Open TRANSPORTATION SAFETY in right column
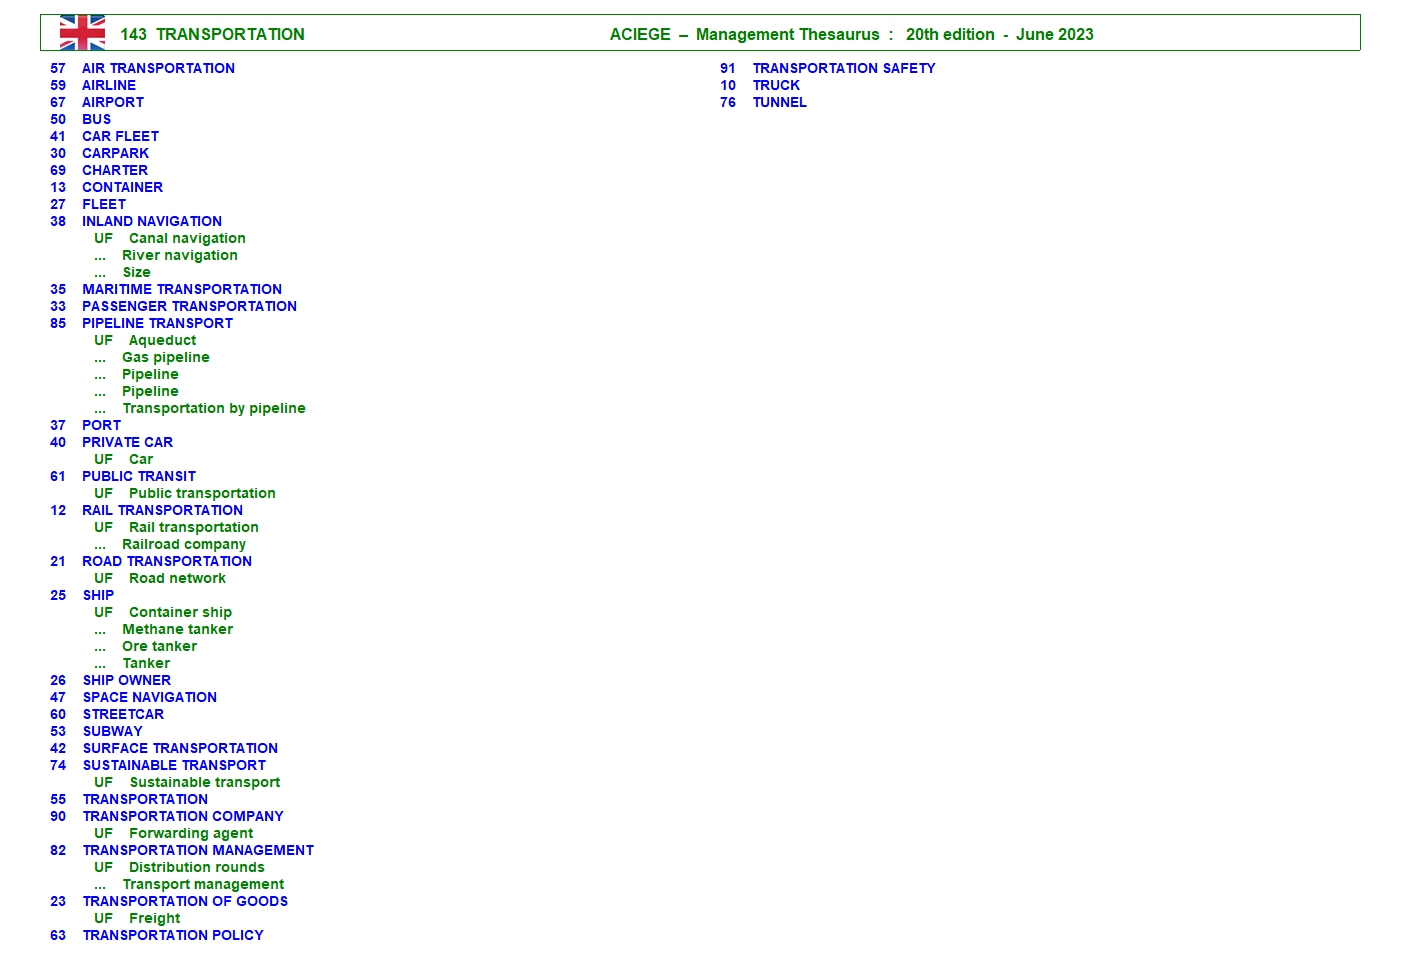 click(844, 68)
